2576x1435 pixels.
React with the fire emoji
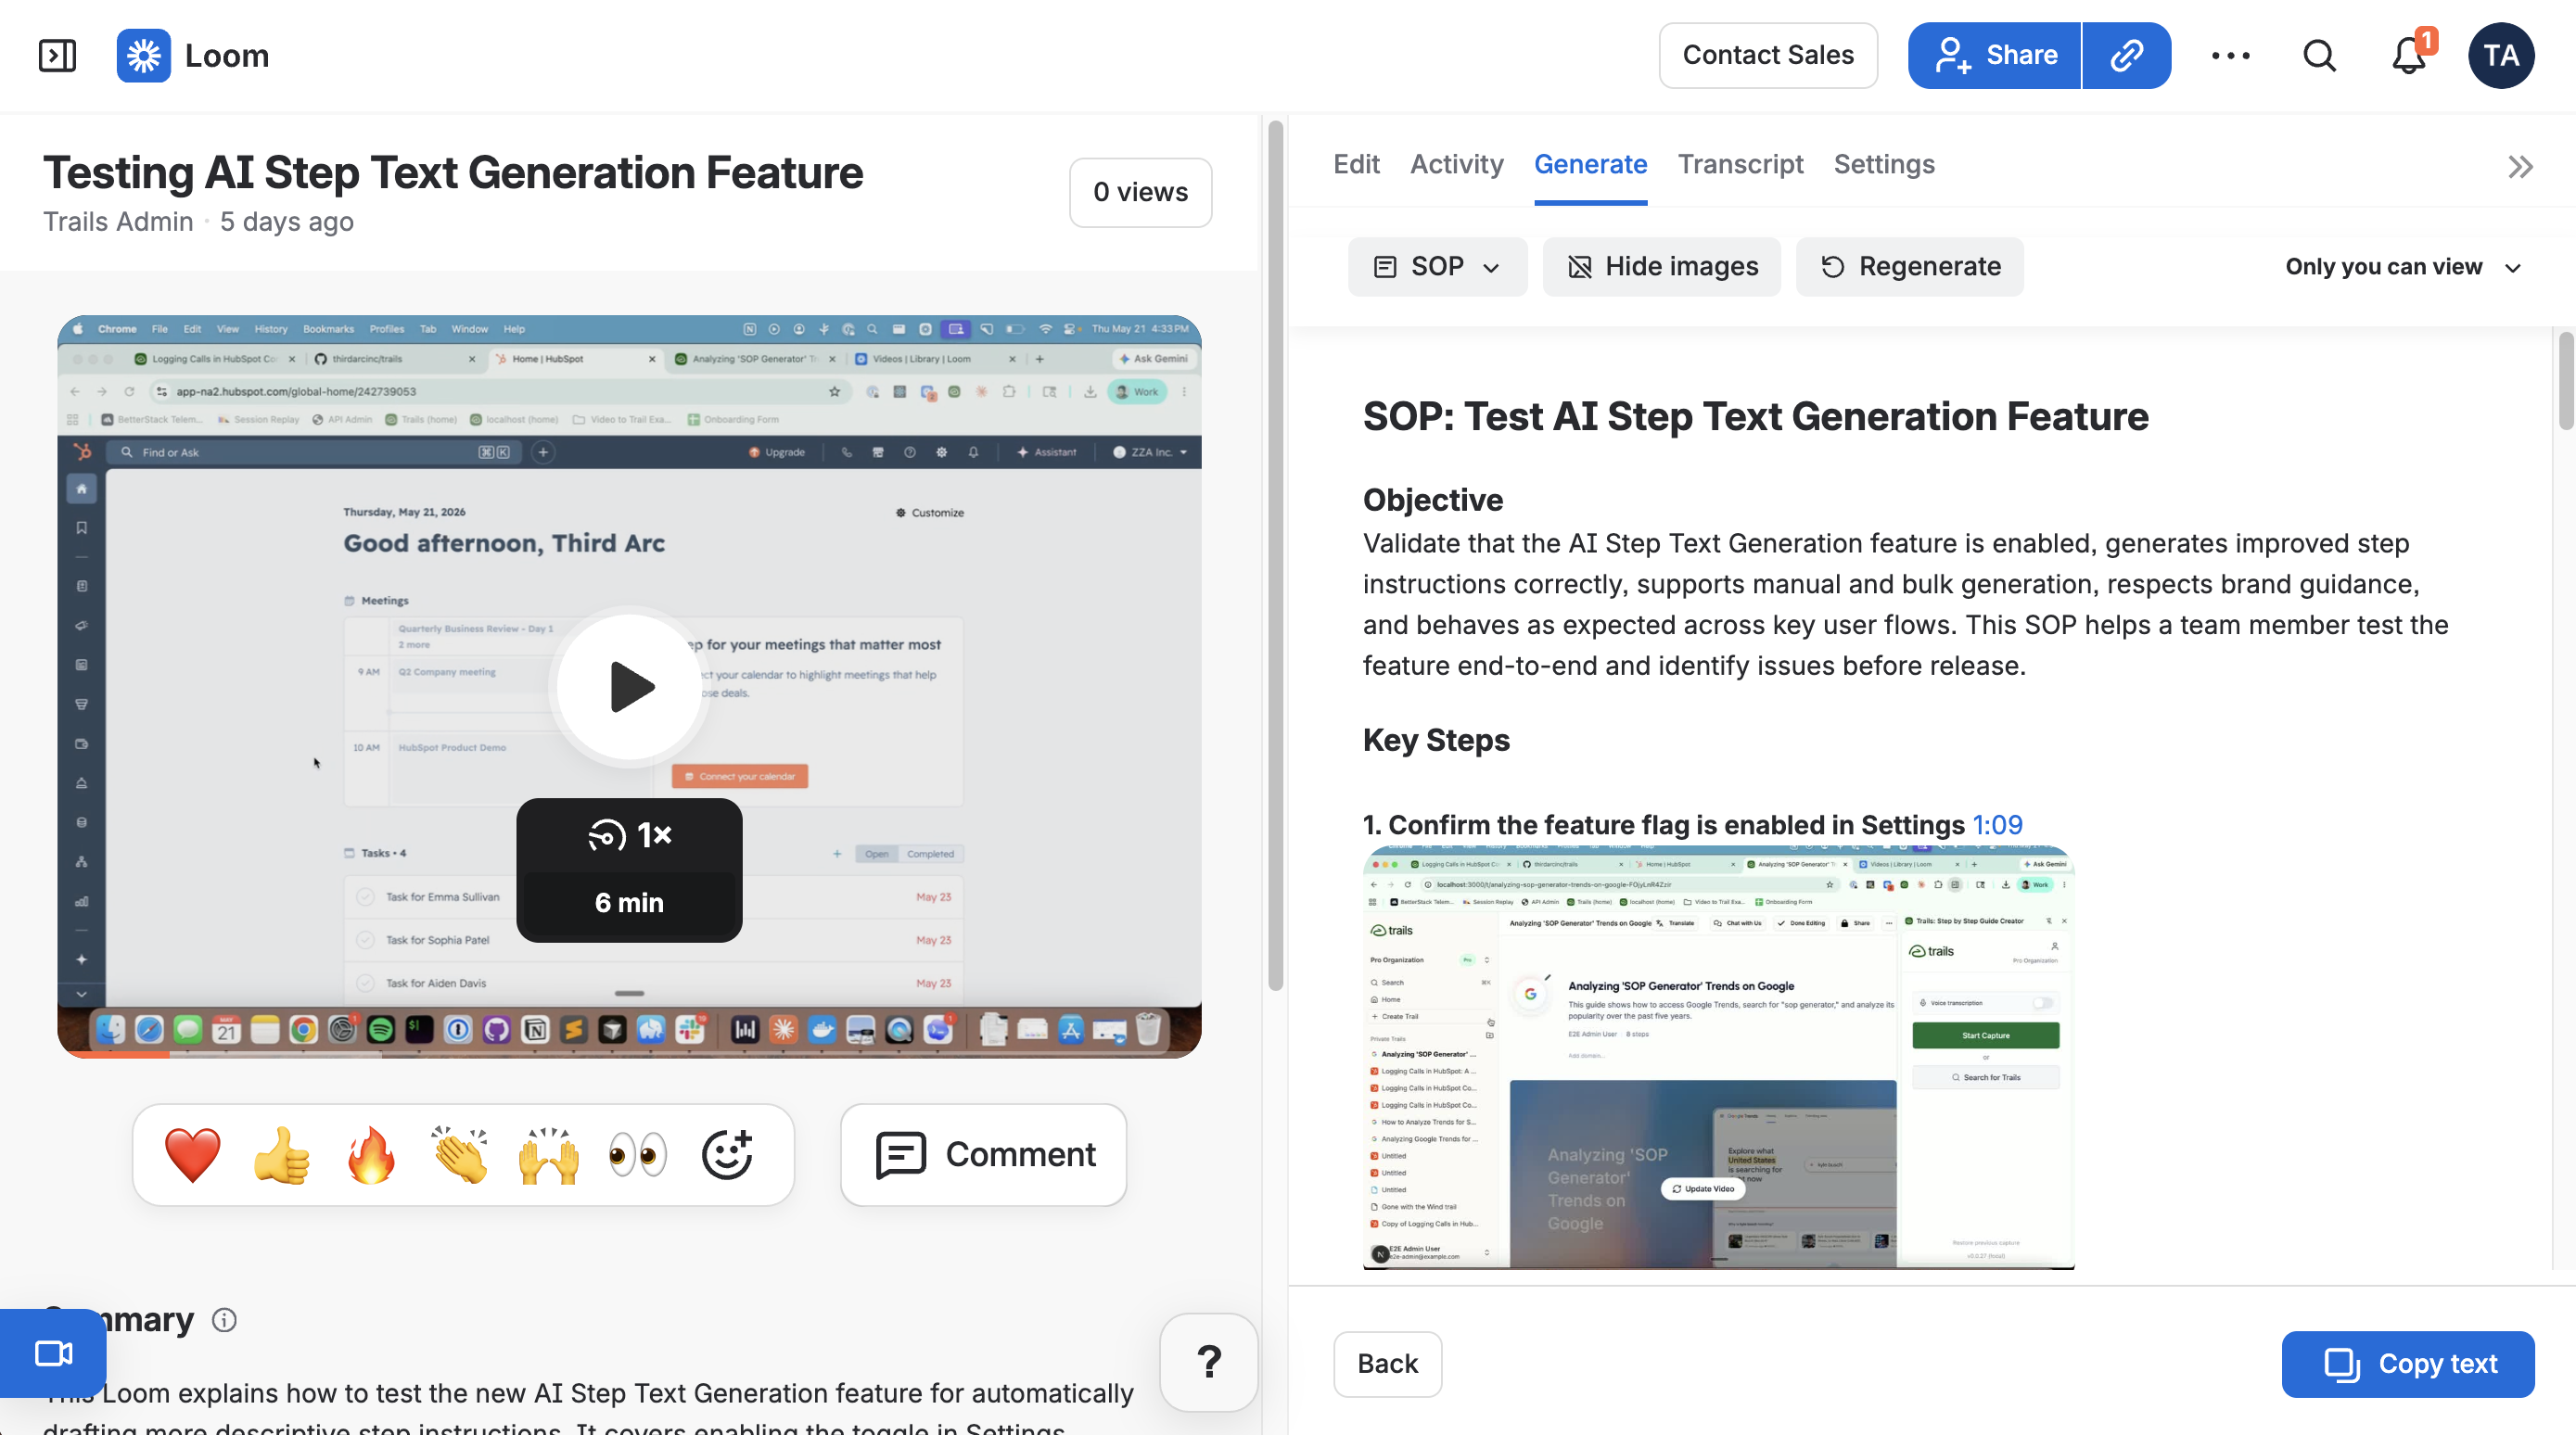point(370,1154)
